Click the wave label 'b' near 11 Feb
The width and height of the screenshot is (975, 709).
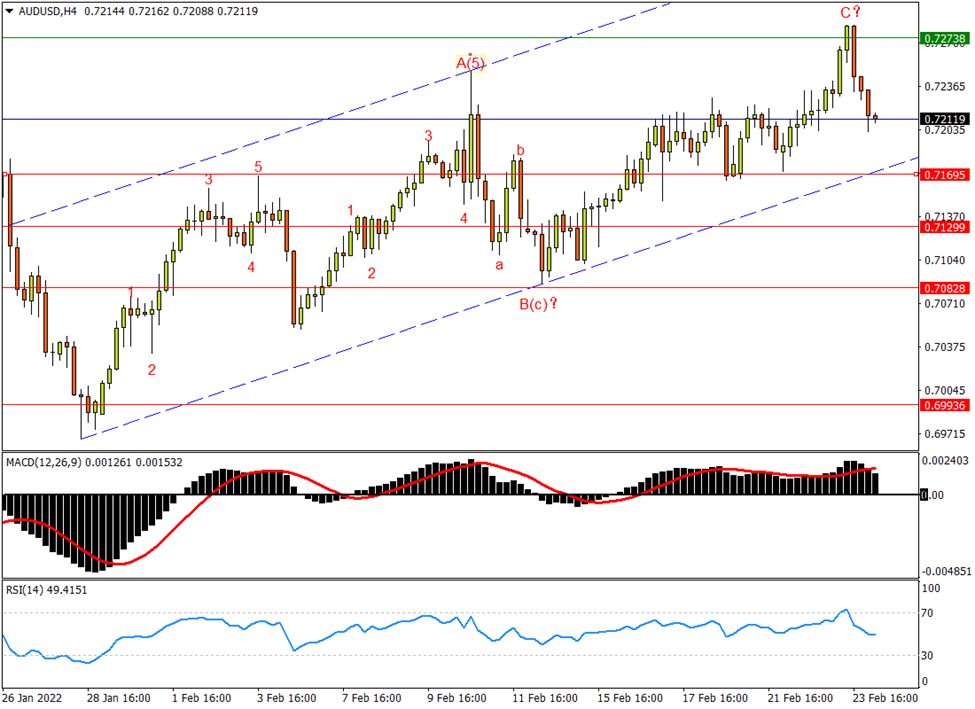tap(520, 150)
